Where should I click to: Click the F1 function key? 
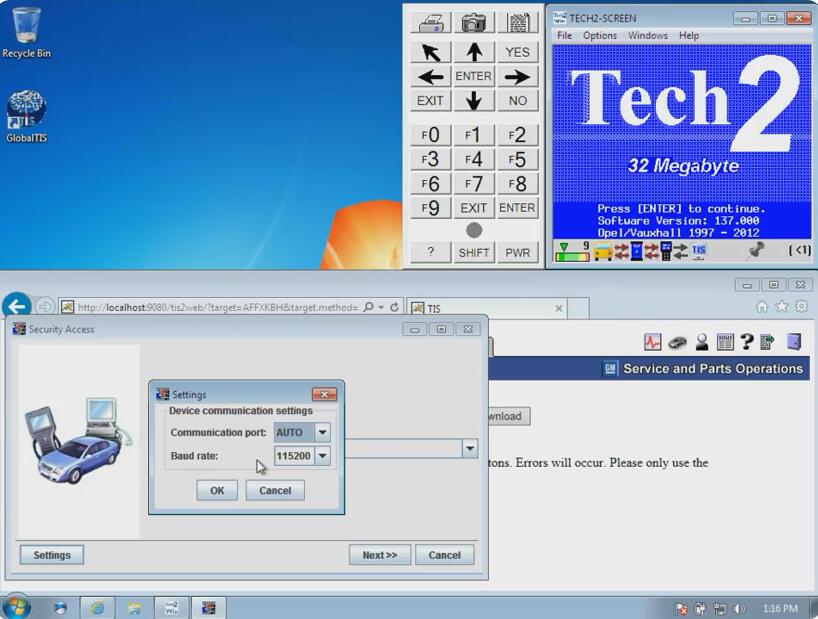pos(474,136)
